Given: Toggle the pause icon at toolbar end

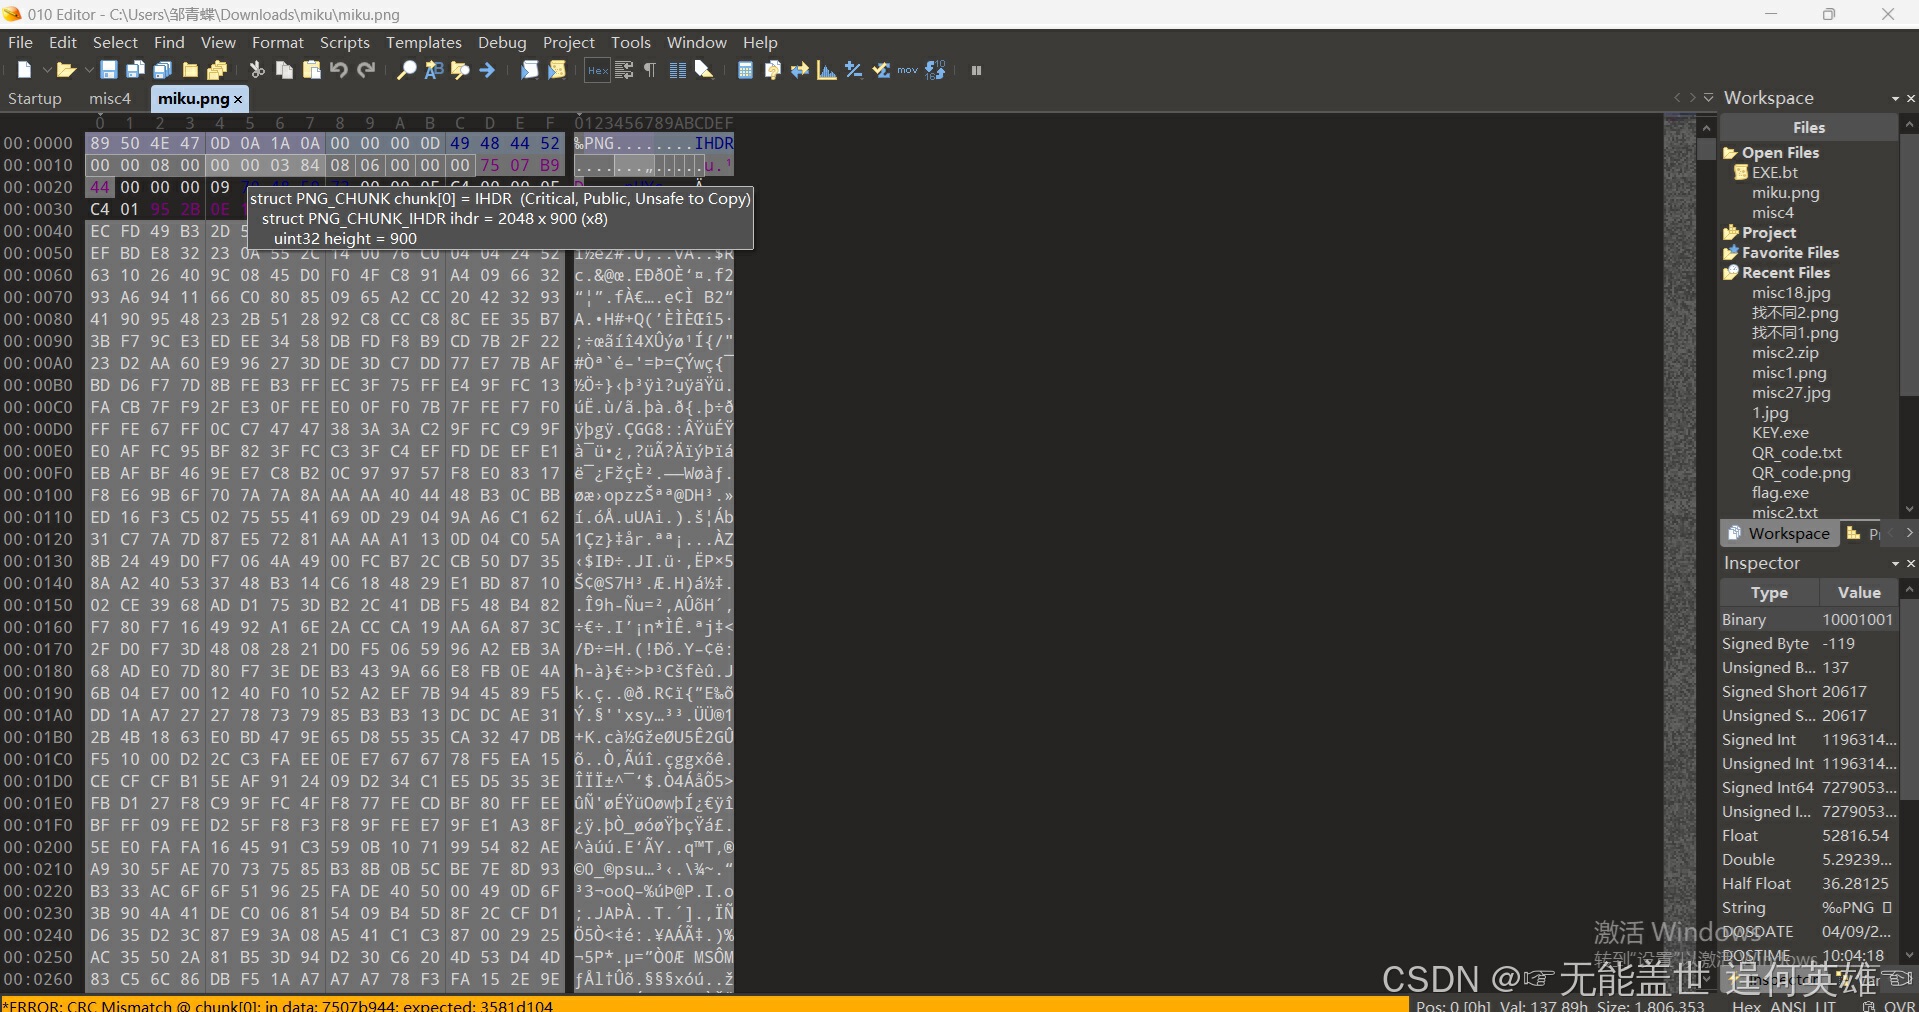Looking at the screenshot, I should pos(976,70).
